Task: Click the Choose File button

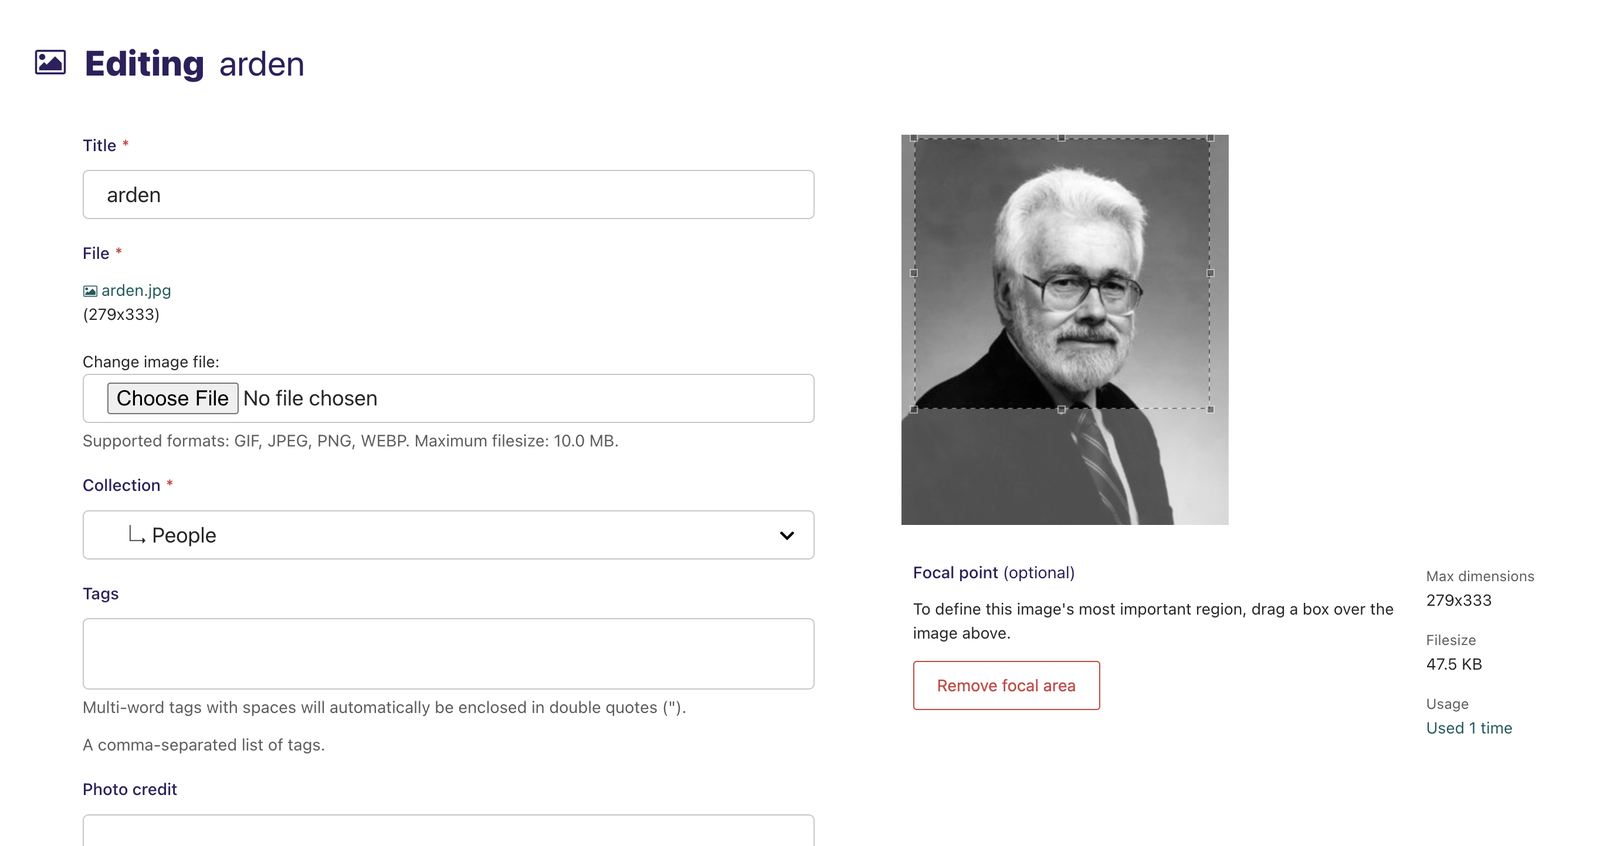Action: tap(173, 398)
